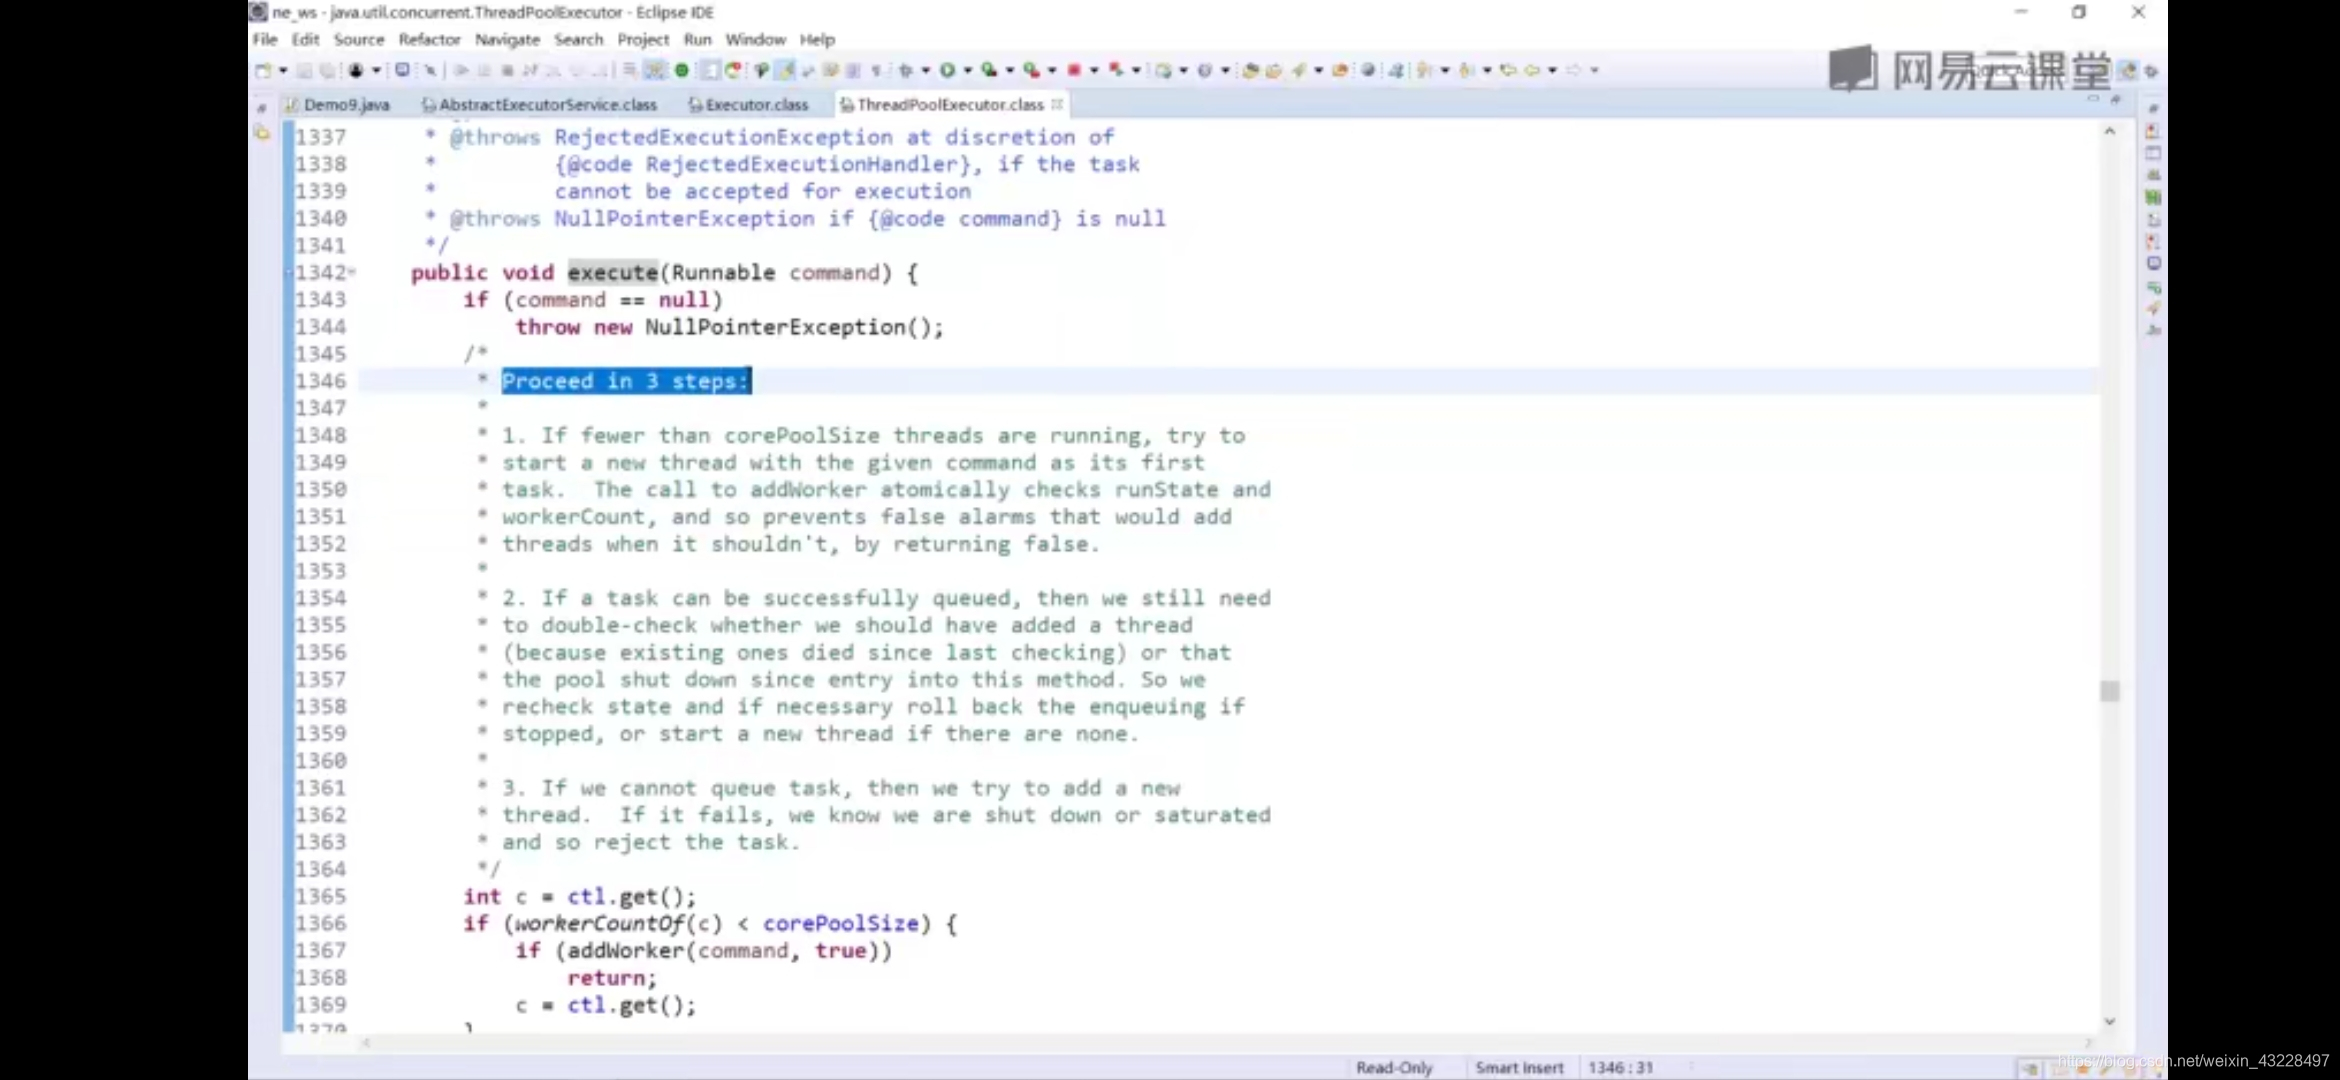The width and height of the screenshot is (2340, 1080).
Task: Click the Coverage launch icon
Action: (x=989, y=70)
